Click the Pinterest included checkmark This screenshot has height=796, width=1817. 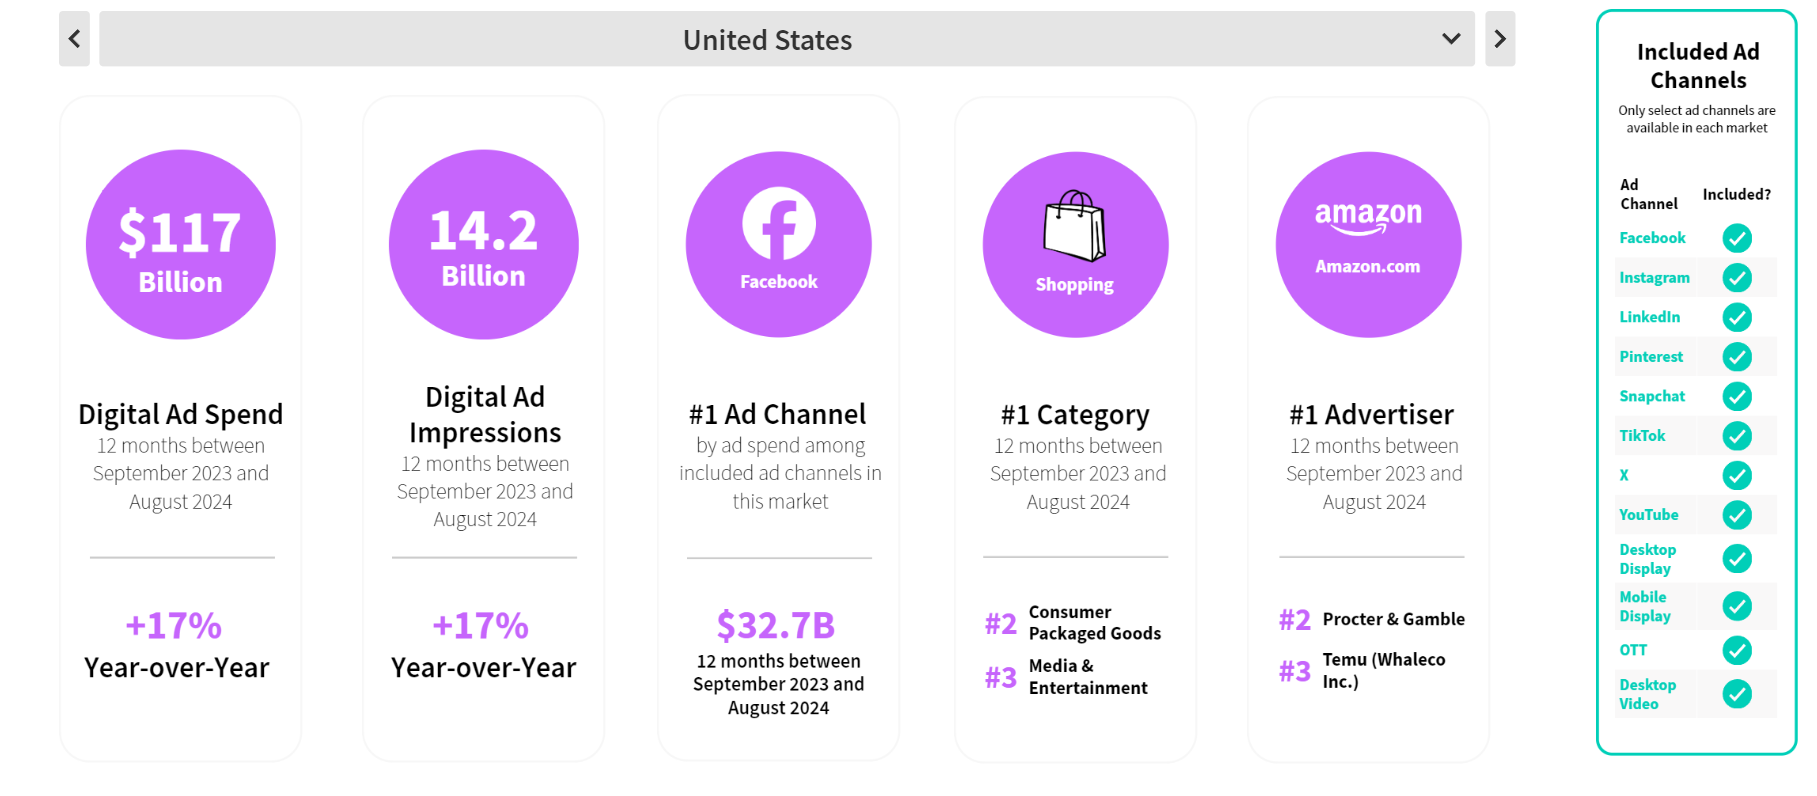[x=1737, y=357]
